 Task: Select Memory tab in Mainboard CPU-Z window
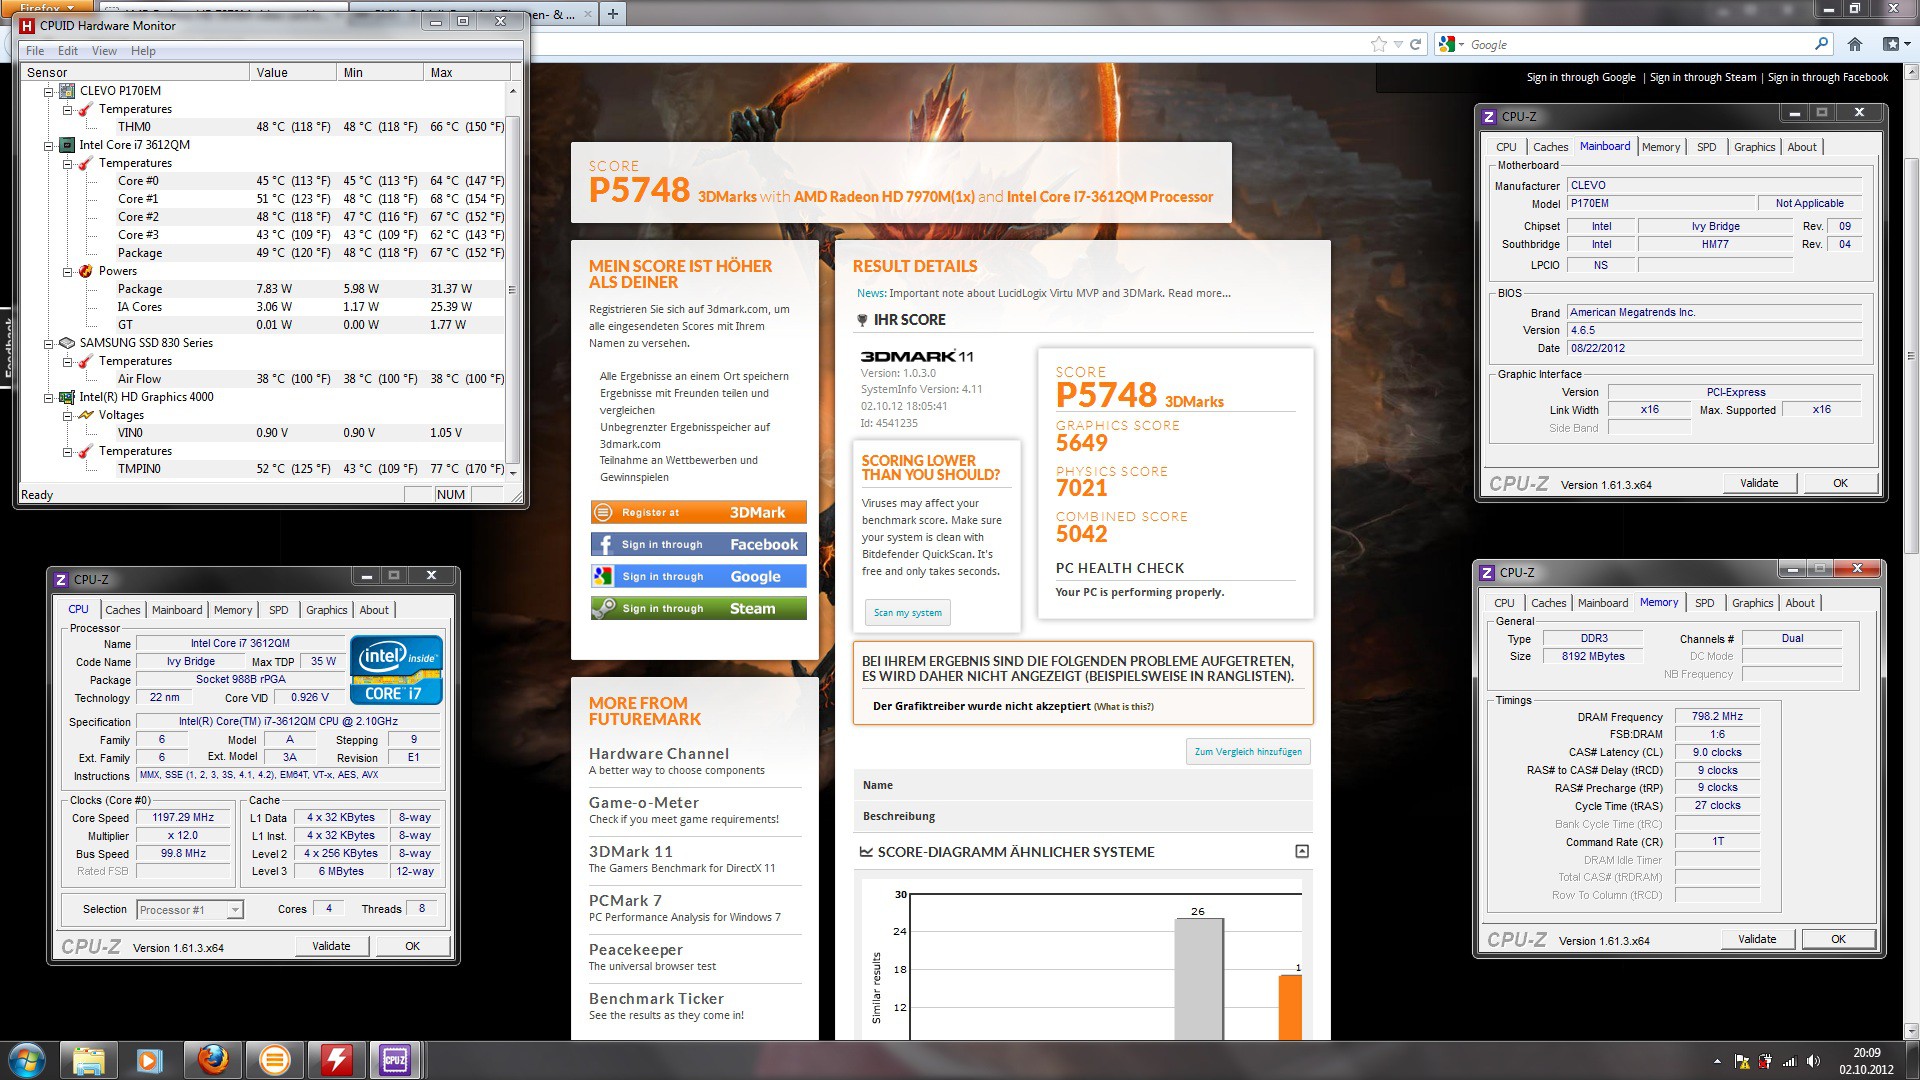pos(1661,147)
